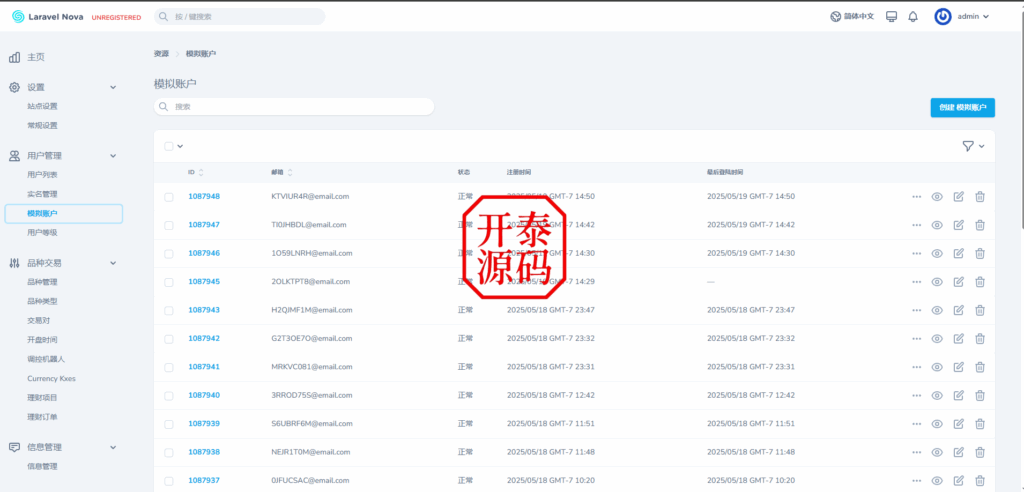The width and height of the screenshot is (1024, 492).
Task: Open more actions for row 1087942
Action: pyautogui.click(x=916, y=338)
